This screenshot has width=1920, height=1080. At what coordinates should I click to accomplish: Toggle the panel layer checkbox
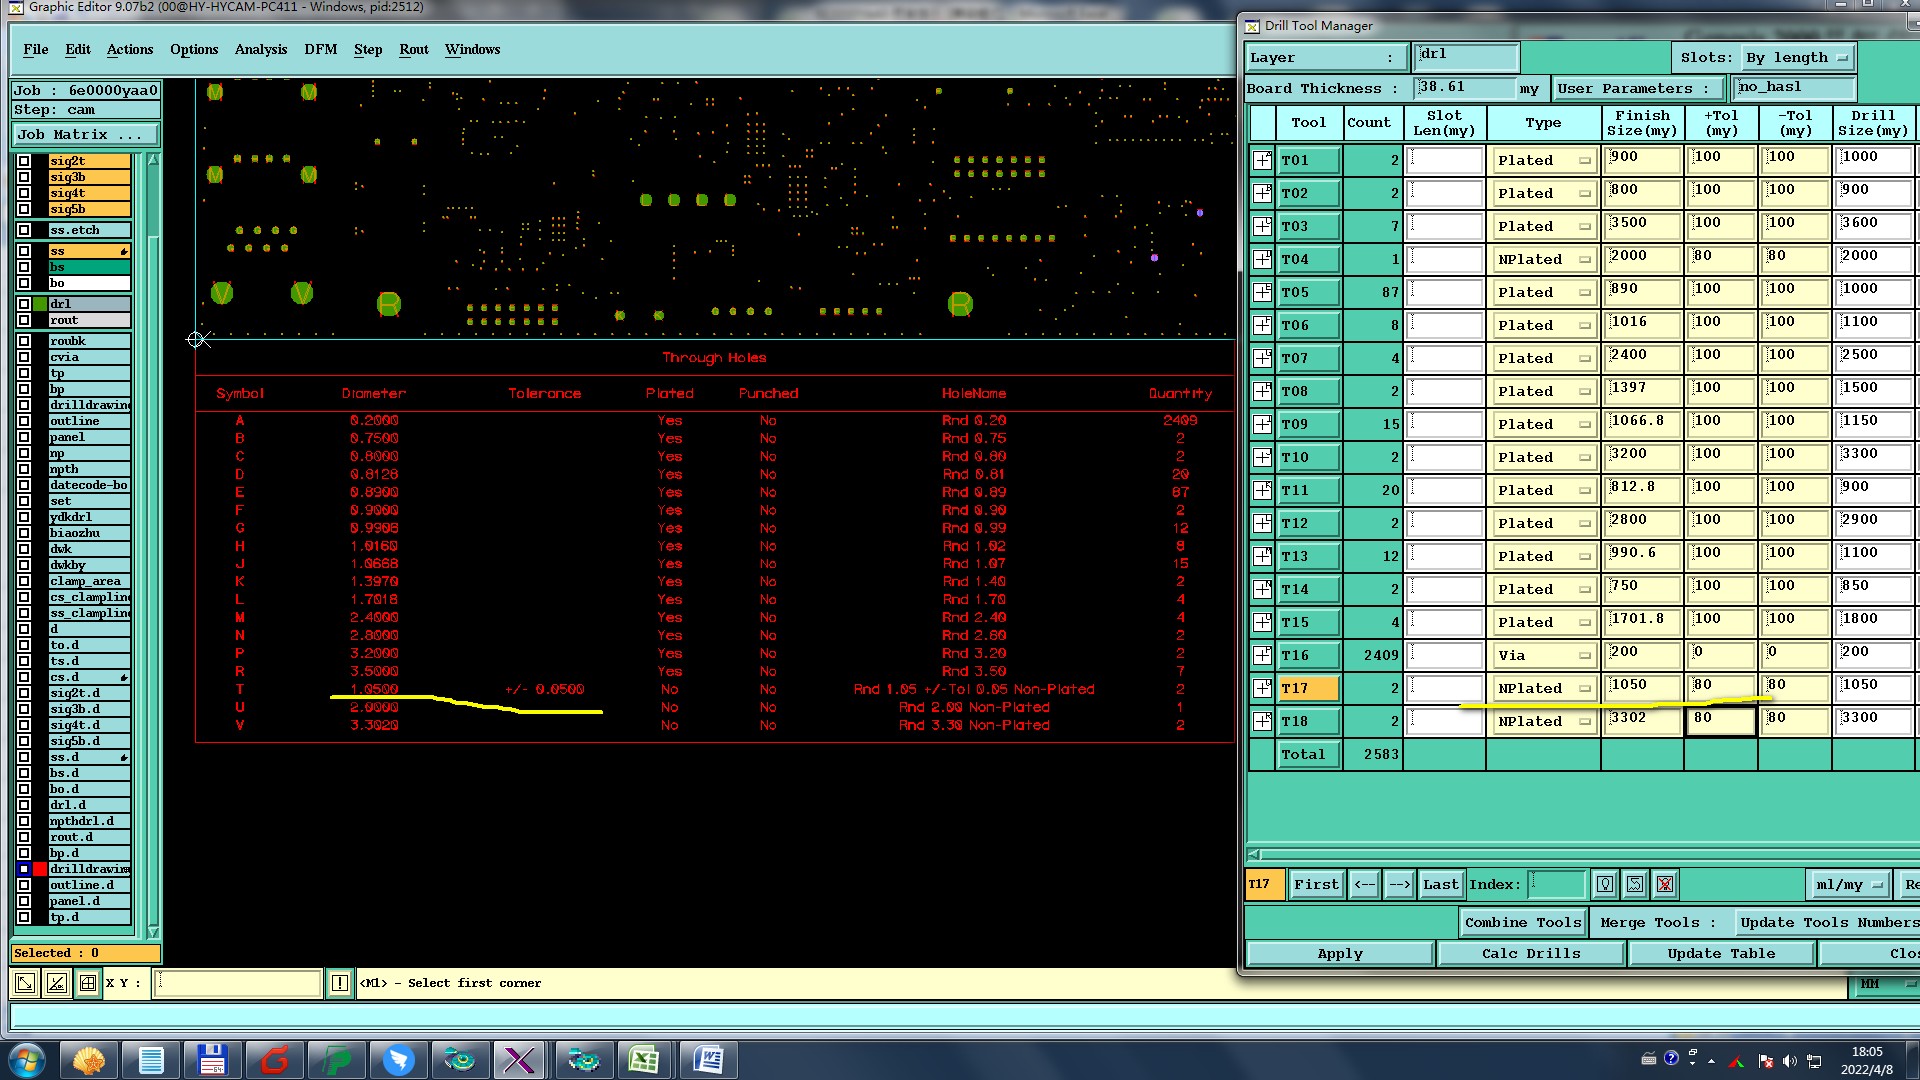24,437
